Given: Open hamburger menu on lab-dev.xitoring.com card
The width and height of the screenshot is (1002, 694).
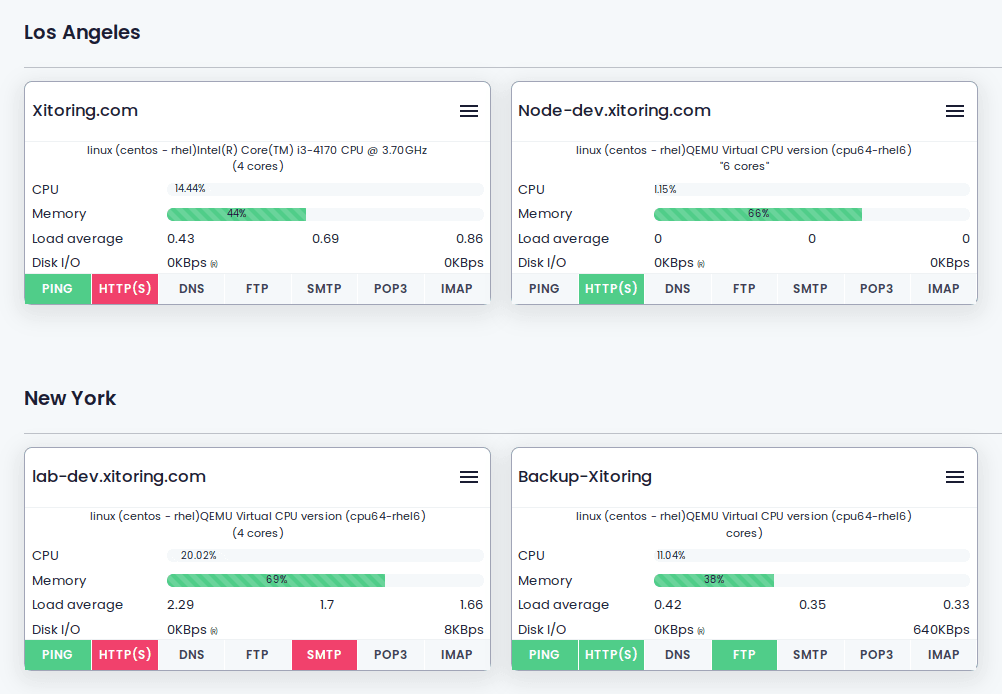Looking at the screenshot, I should point(469,477).
